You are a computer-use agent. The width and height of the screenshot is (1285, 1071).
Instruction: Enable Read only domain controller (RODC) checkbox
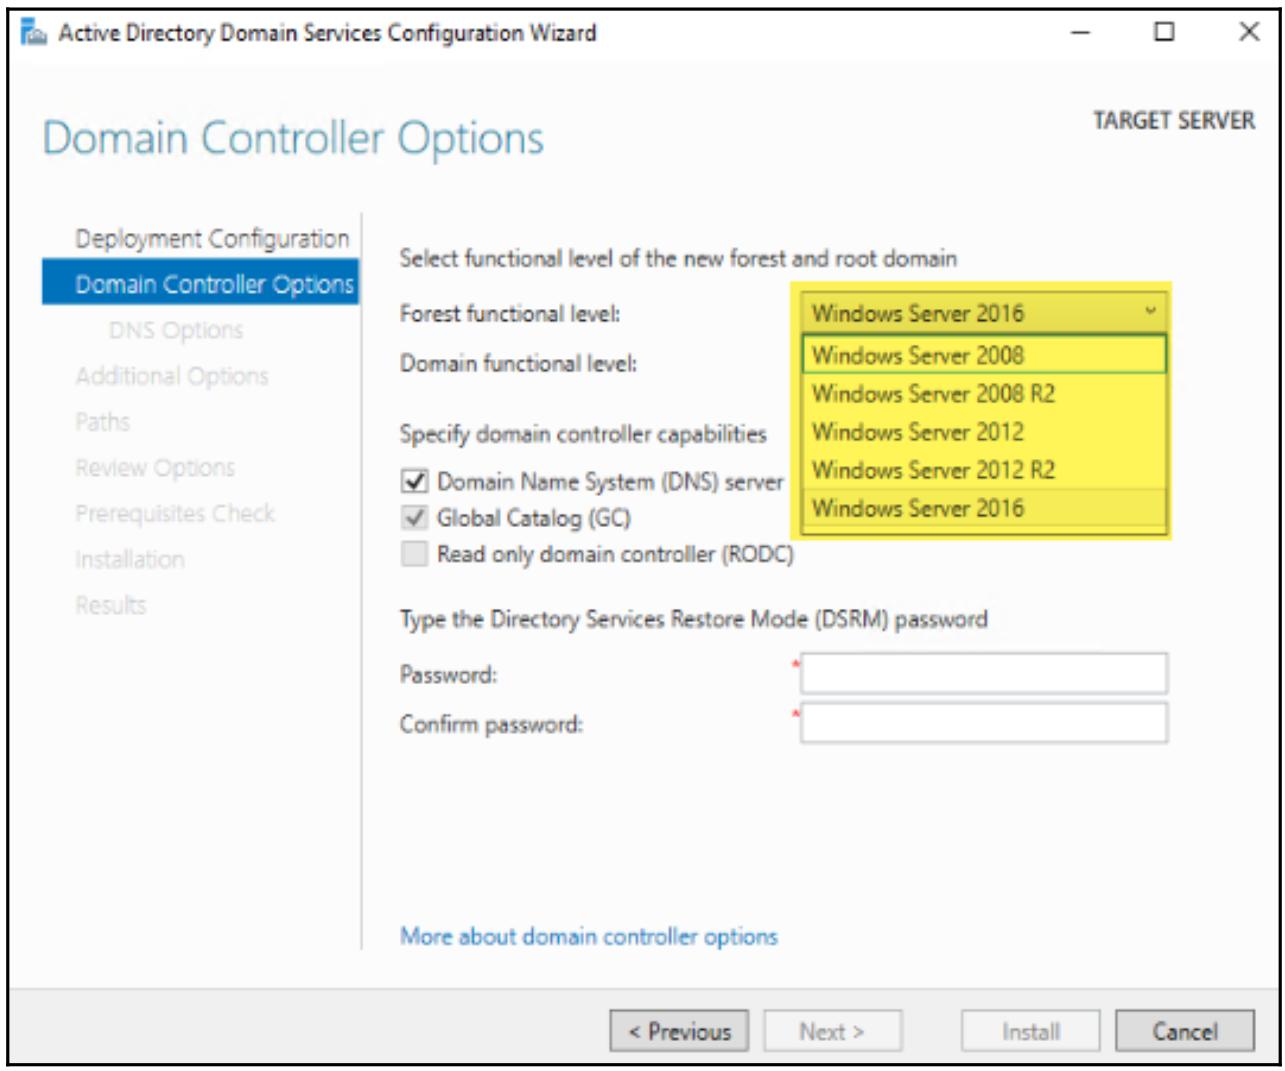(414, 554)
